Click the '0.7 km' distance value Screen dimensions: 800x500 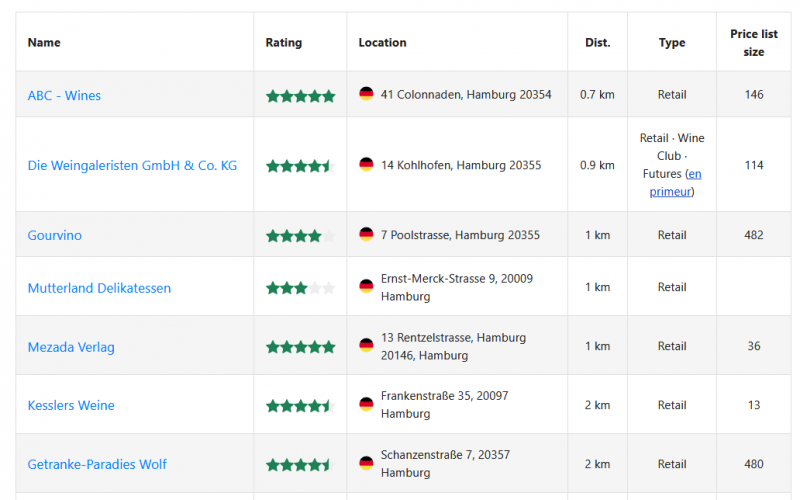[x=597, y=94]
